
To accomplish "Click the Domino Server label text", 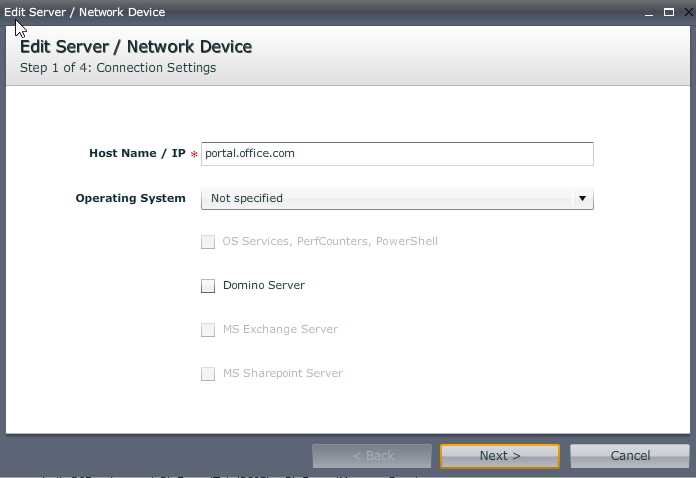I will pyautogui.click(x=263, y=286).
